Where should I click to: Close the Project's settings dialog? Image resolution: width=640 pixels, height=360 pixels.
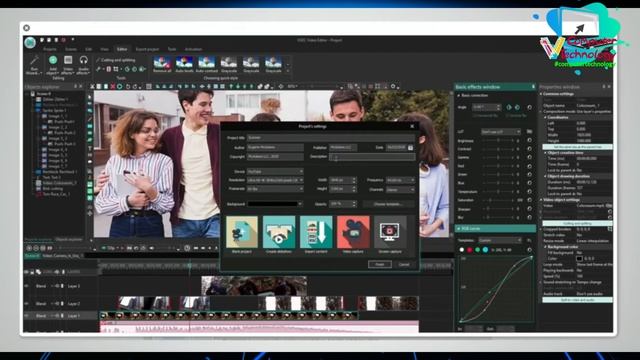tap(412, 127)
